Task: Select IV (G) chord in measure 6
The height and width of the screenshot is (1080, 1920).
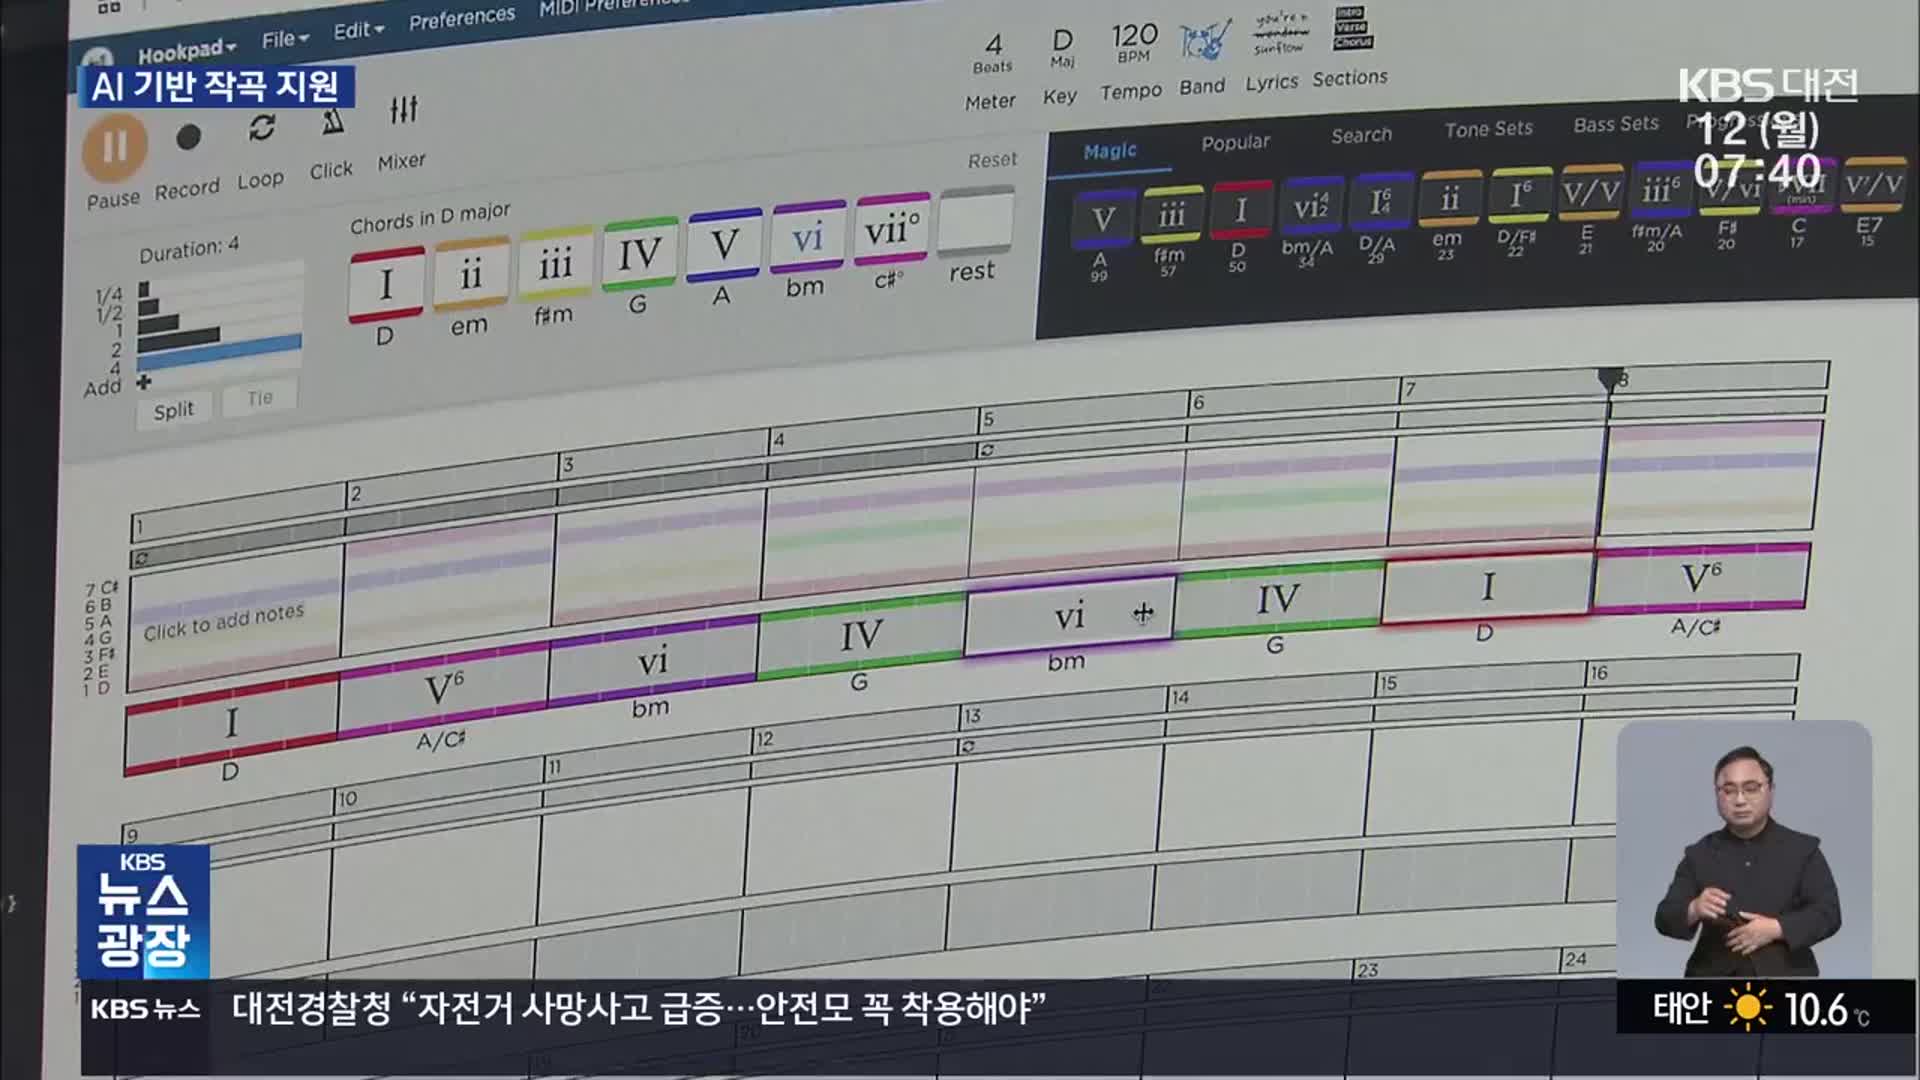Action: (x=1278, y=599)
